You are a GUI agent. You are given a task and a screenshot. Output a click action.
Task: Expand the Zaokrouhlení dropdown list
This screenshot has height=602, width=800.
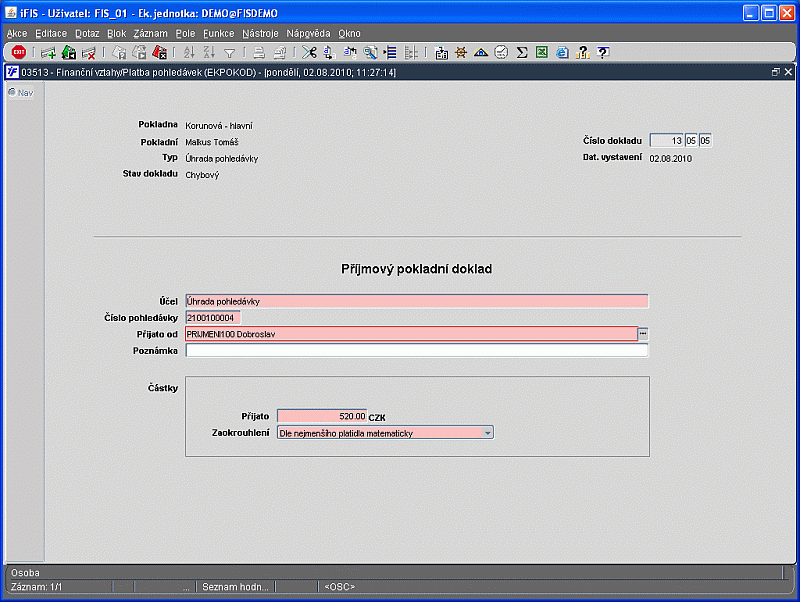tap(488, 433)
